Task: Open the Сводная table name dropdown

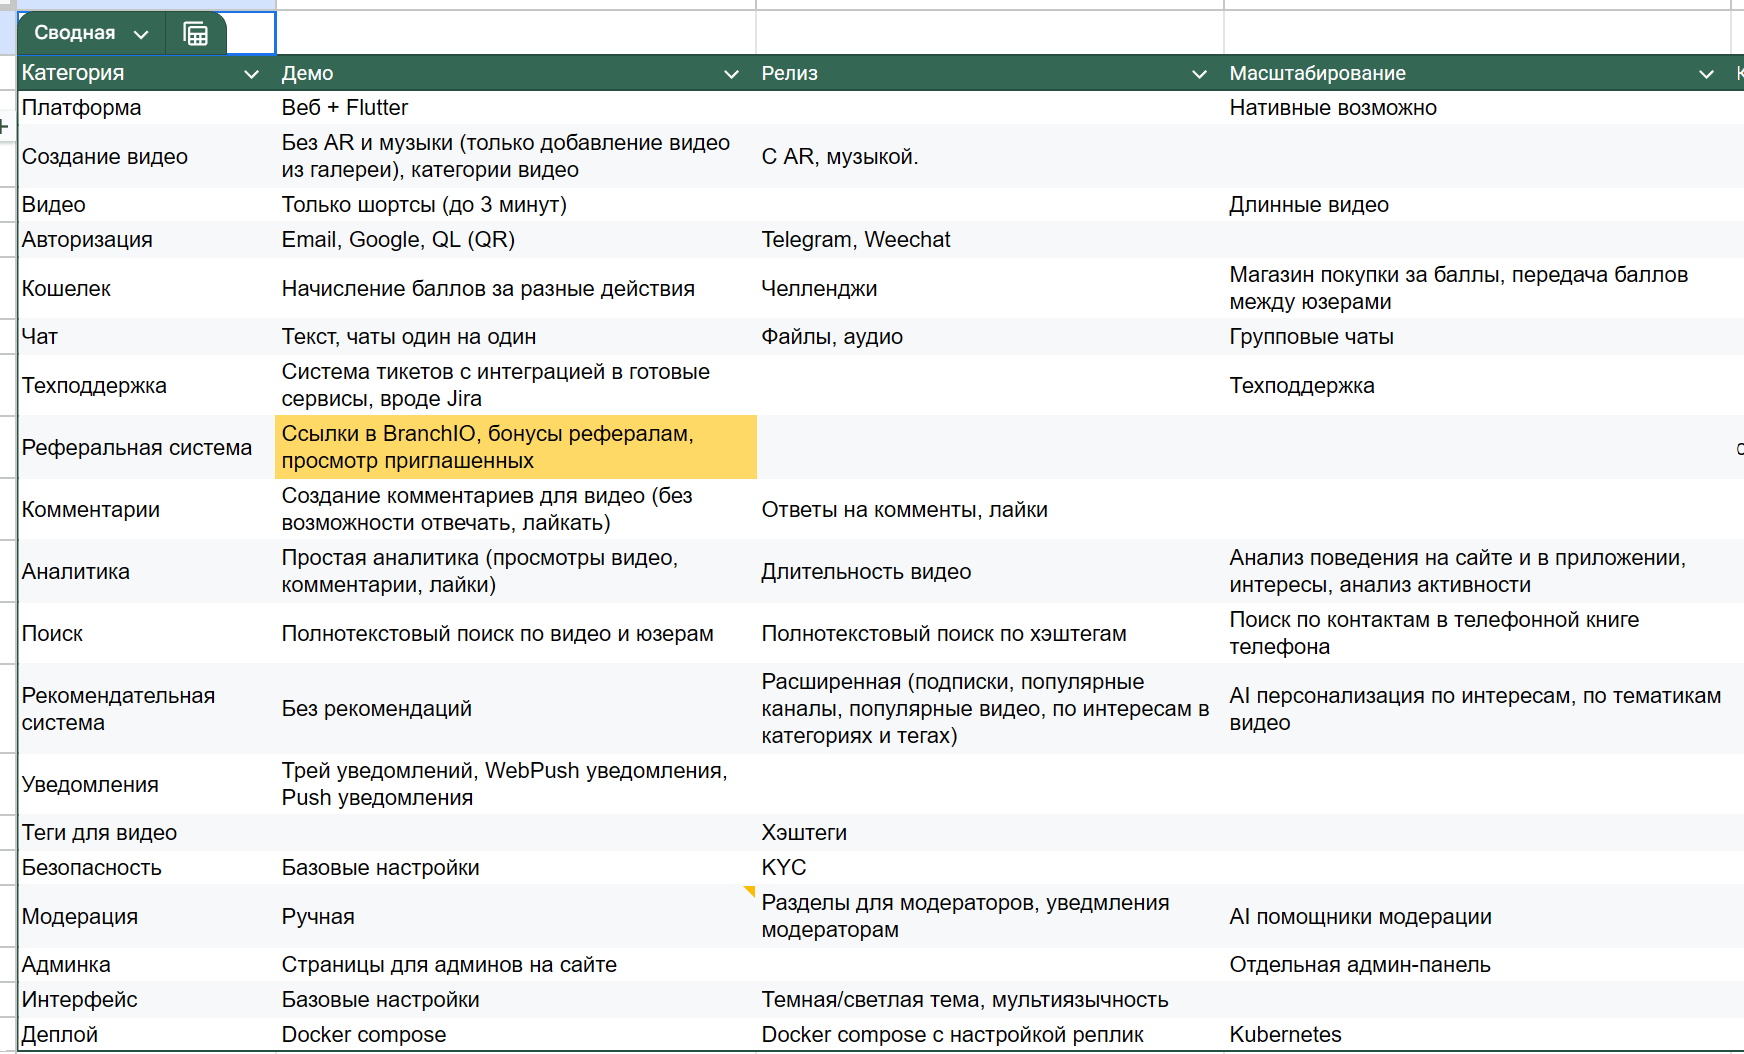Action: click(x=141, y=34)
